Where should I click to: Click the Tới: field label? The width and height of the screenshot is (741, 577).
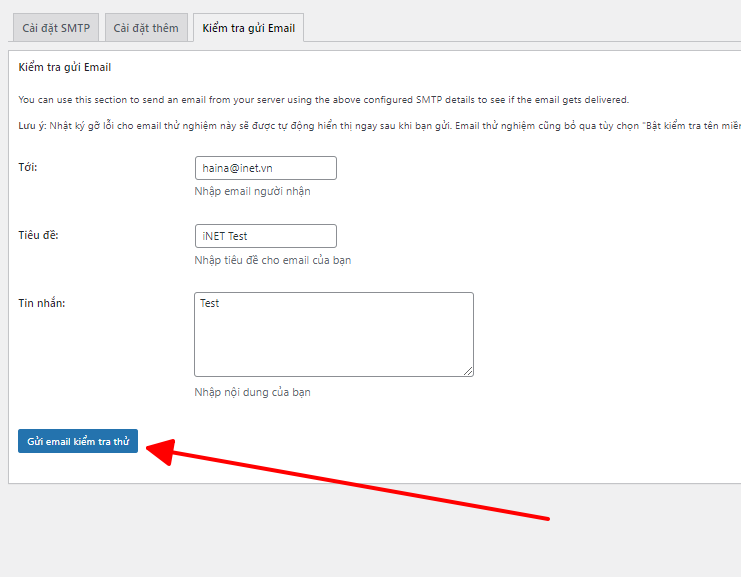(27, 167)
